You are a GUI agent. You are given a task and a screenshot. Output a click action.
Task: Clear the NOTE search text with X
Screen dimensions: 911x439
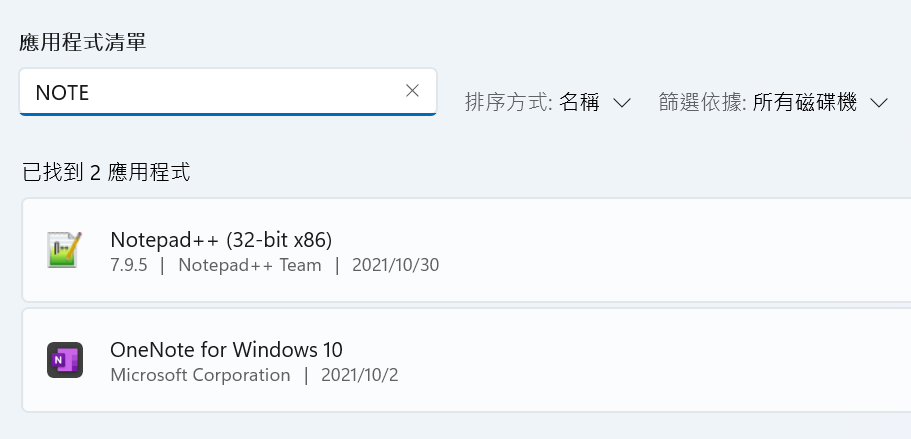coord(412,91)
